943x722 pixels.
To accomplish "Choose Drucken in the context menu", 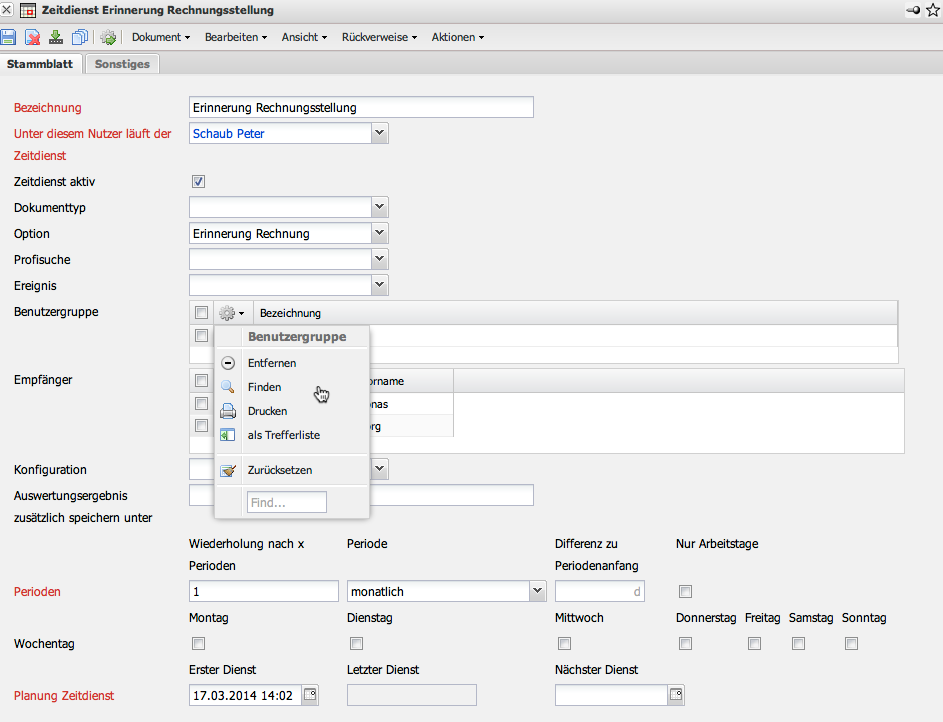I will click(267, 411).
